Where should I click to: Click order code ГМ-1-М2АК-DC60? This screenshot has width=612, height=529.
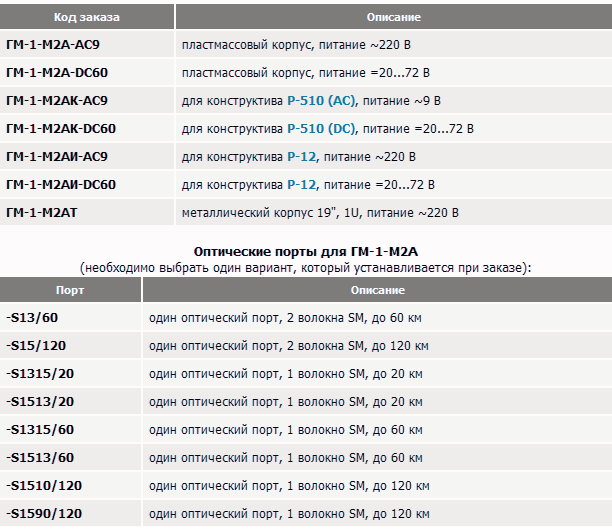(x=61, y=129)
